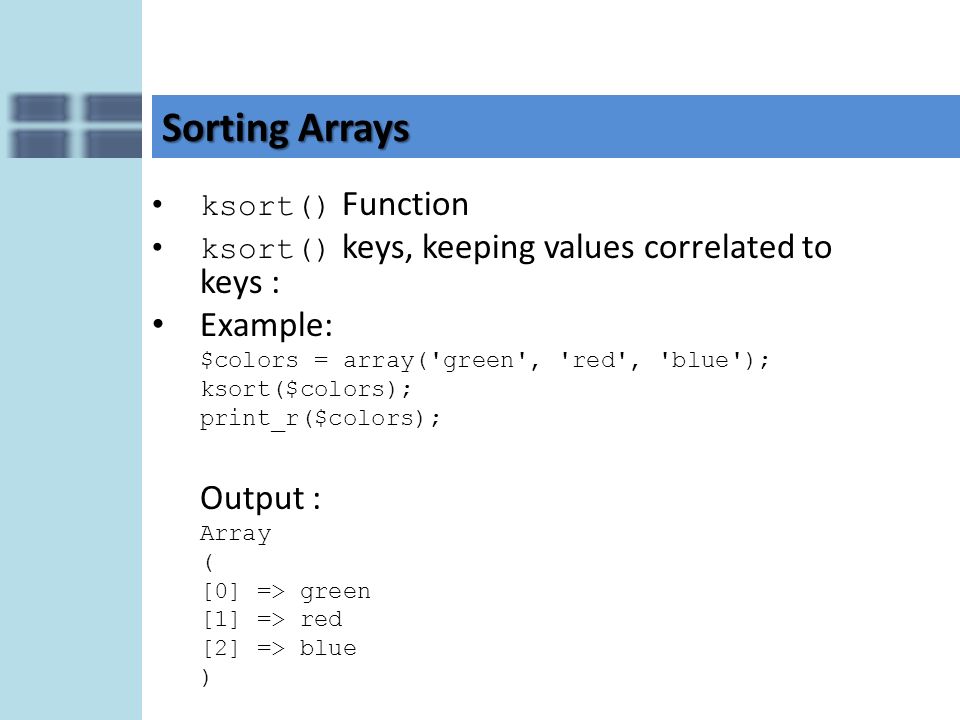Viewport: 960px width, 720px height.
Task: Click the "$colors = array(...)" code line
Action: point(484,360)
